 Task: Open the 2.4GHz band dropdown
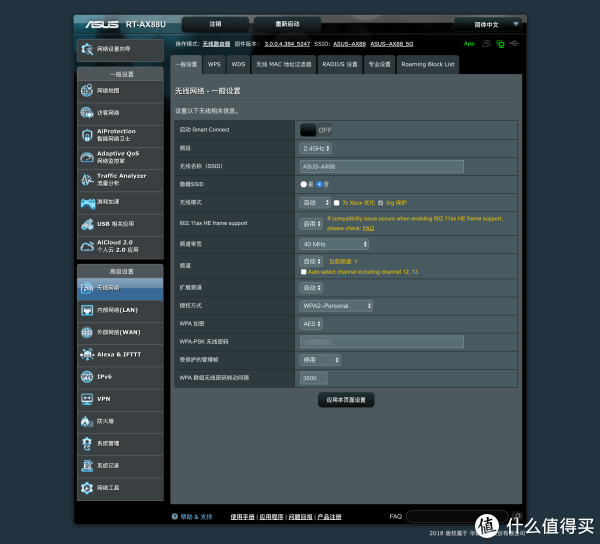pyautogui.click(x=318, y=148)
